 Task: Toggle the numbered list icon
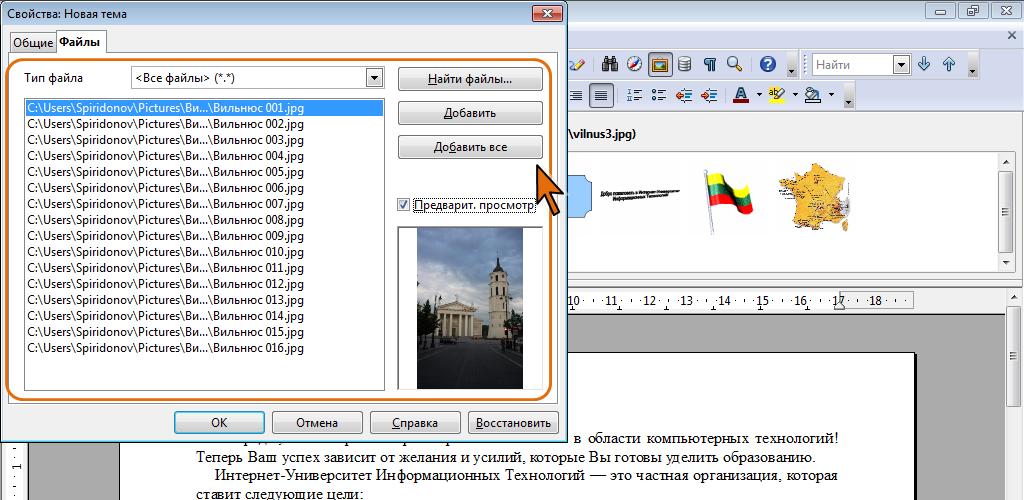632,96
